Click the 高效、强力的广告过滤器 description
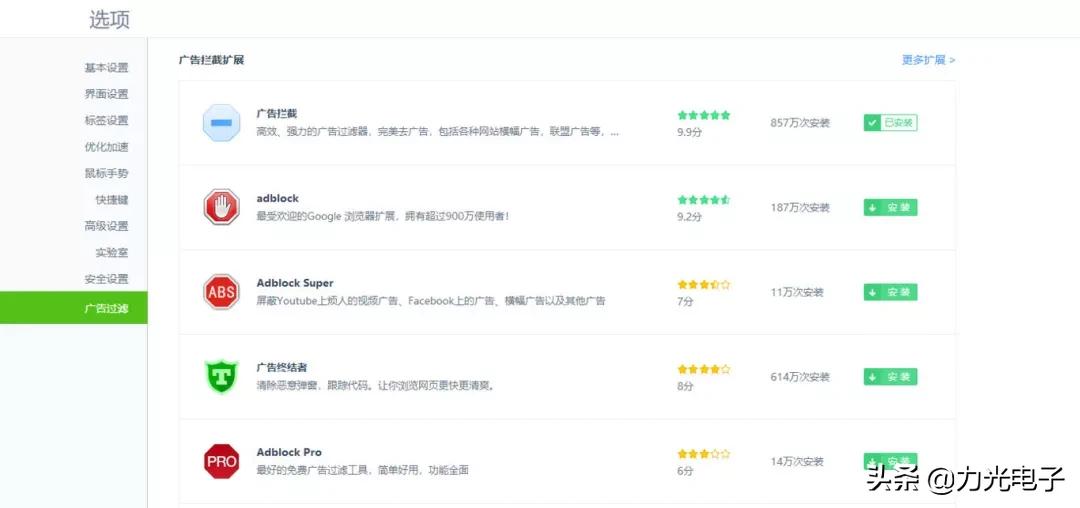The width and height of the screenshot is (1080, 508). (437, 131)
